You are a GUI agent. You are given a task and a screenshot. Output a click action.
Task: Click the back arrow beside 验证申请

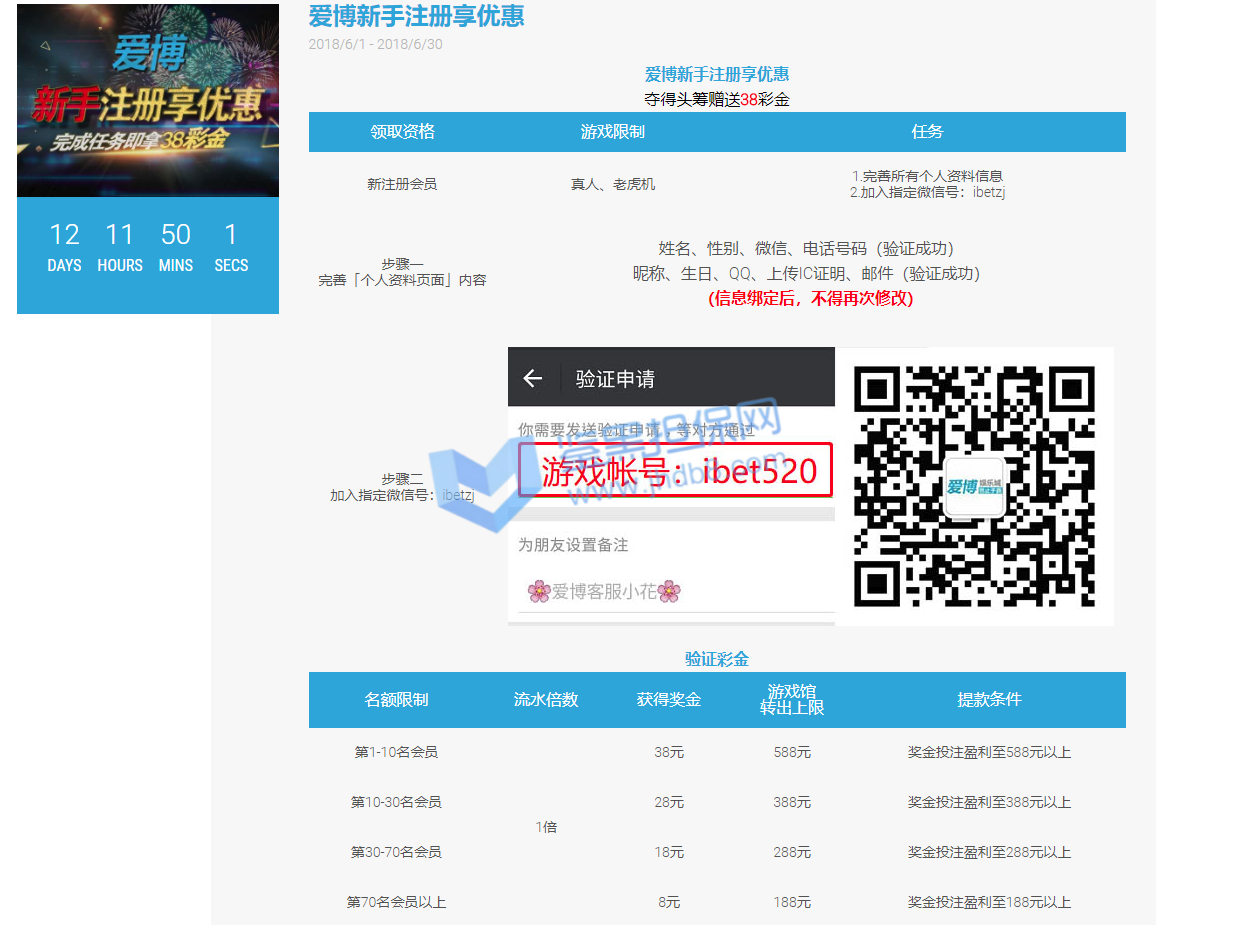[x=533, y=378]
